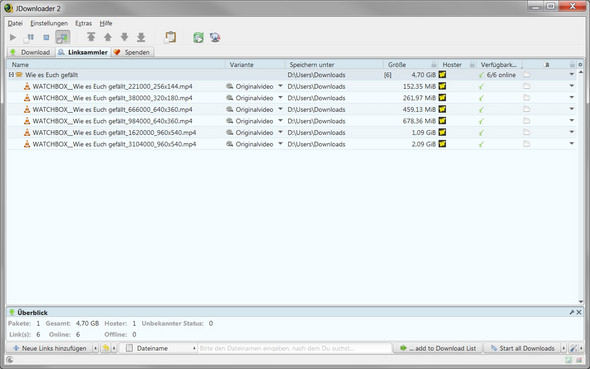590x369 pixels.
Task: Open Variante dropdown for 984000_640x360.mp4
Action: pos(280,121)
